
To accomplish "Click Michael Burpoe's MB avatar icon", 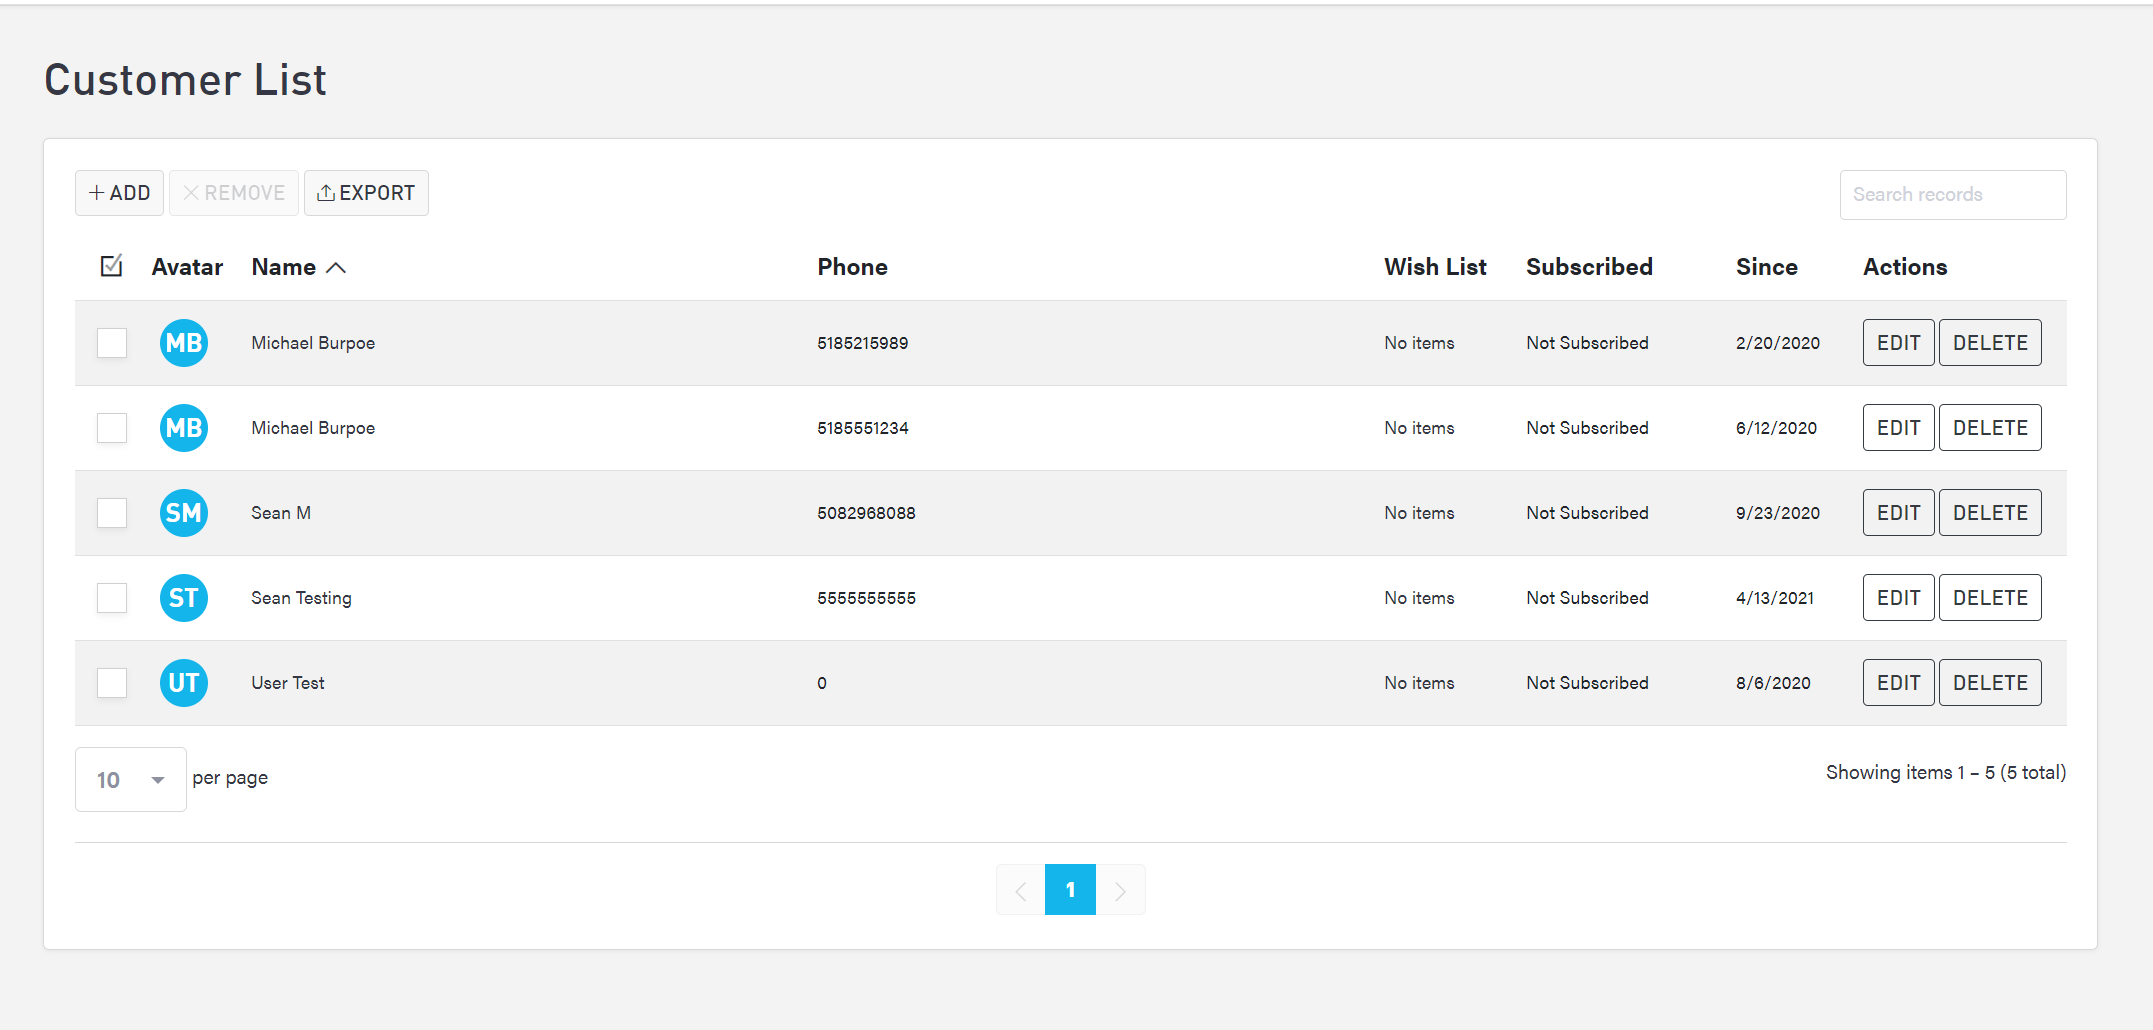I will pos(183,342).
